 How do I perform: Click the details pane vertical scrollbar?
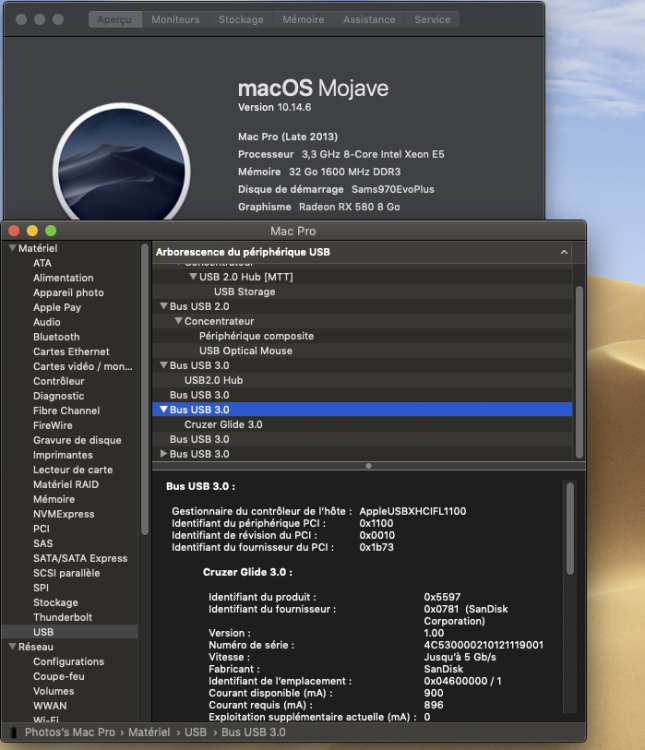[x=570, y=528]
